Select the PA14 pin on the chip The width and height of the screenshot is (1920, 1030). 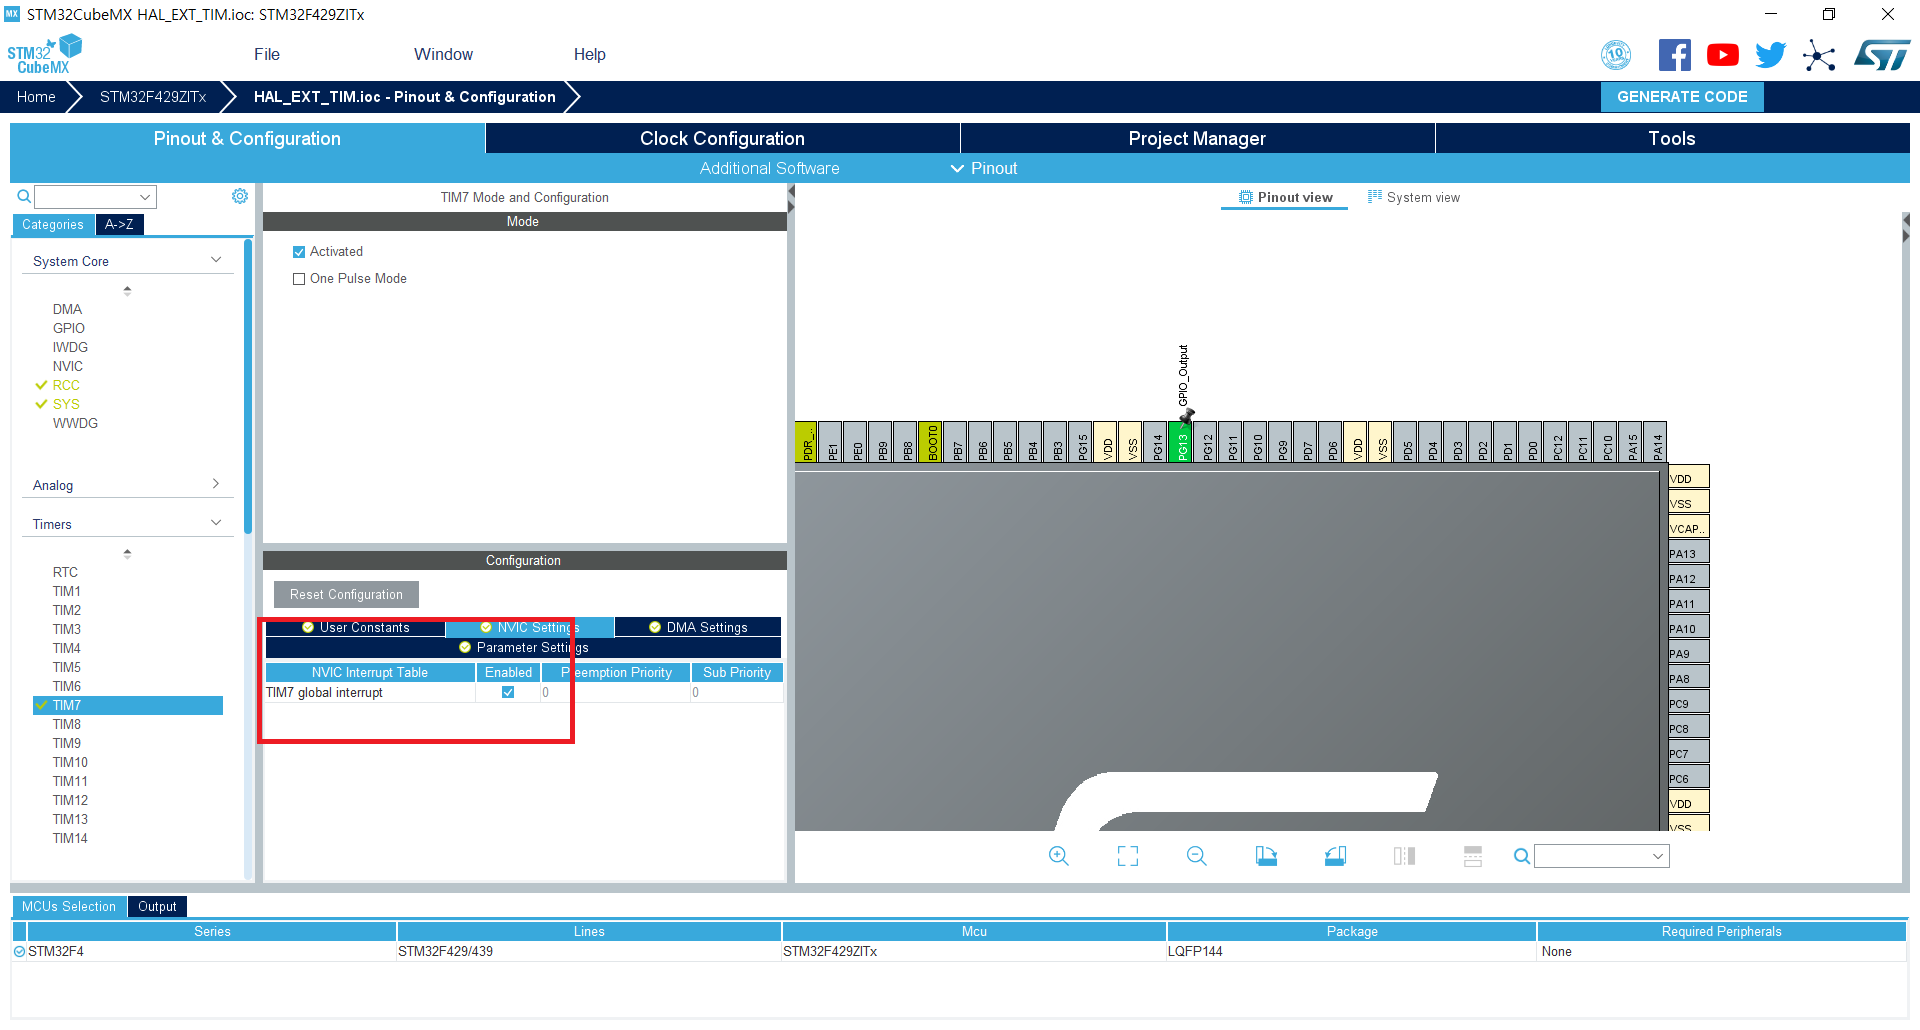click(x=1656, y=441)
